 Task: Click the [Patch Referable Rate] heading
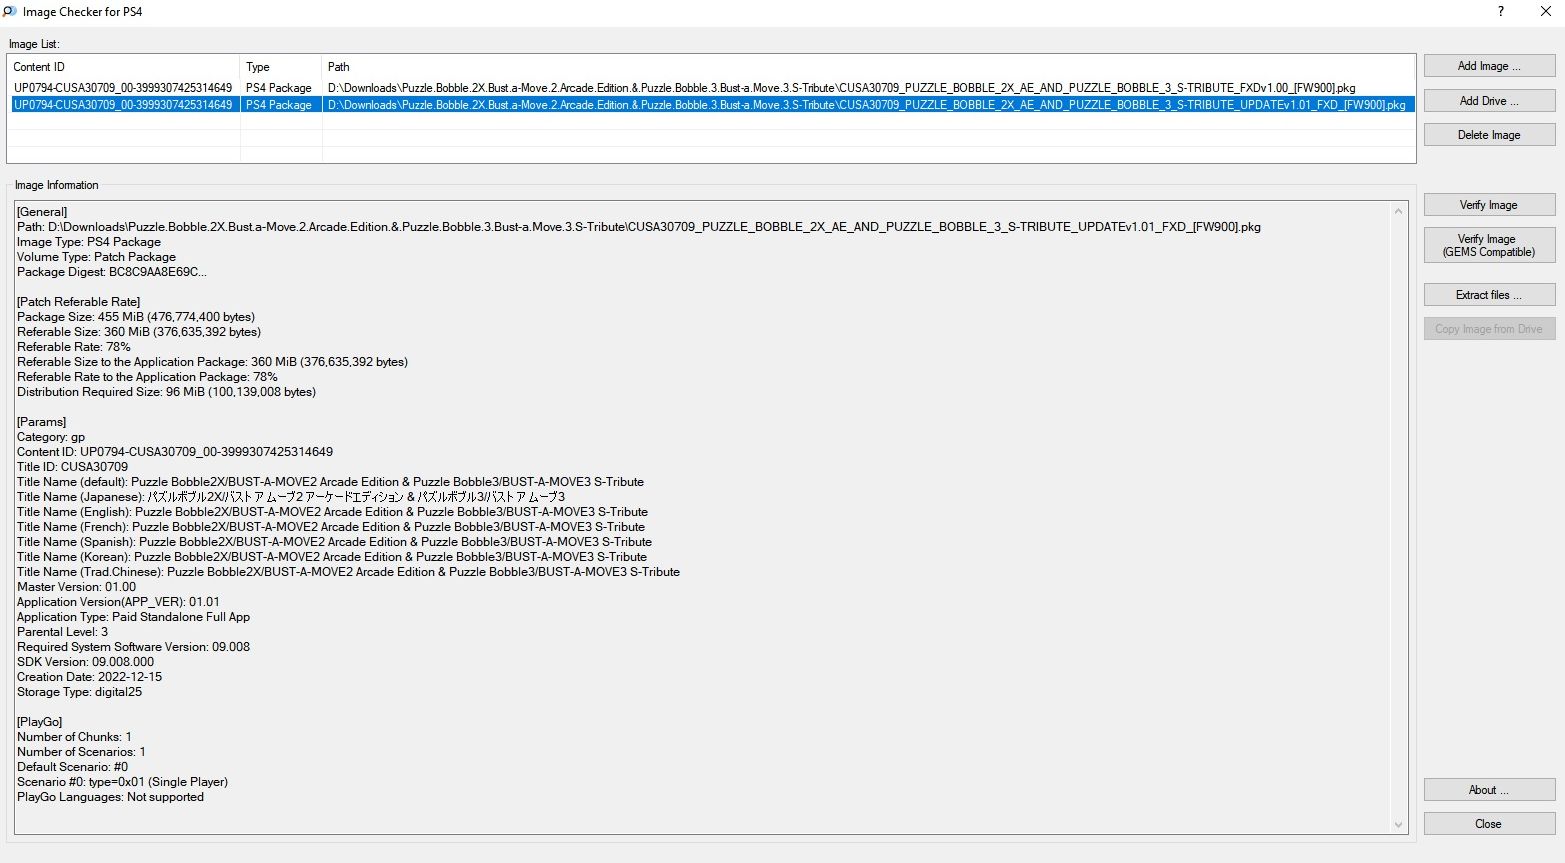[78, 302]
